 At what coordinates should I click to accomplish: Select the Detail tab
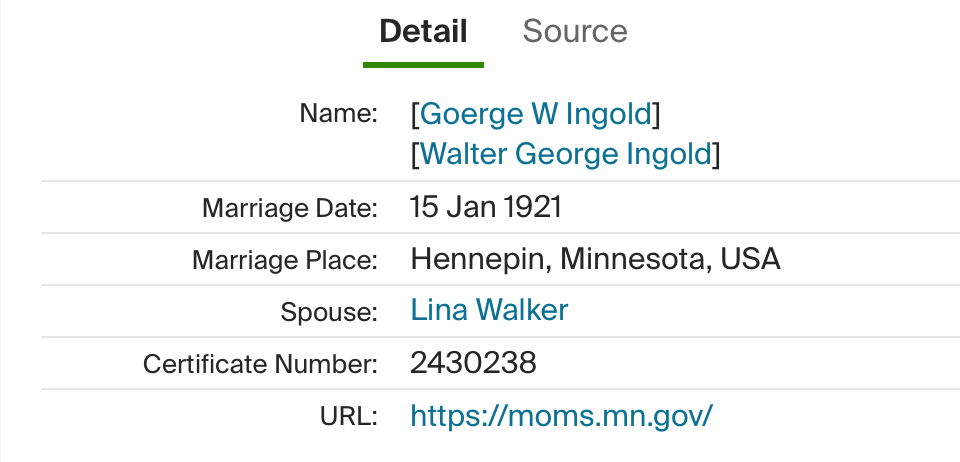click(x=423, y=31)
